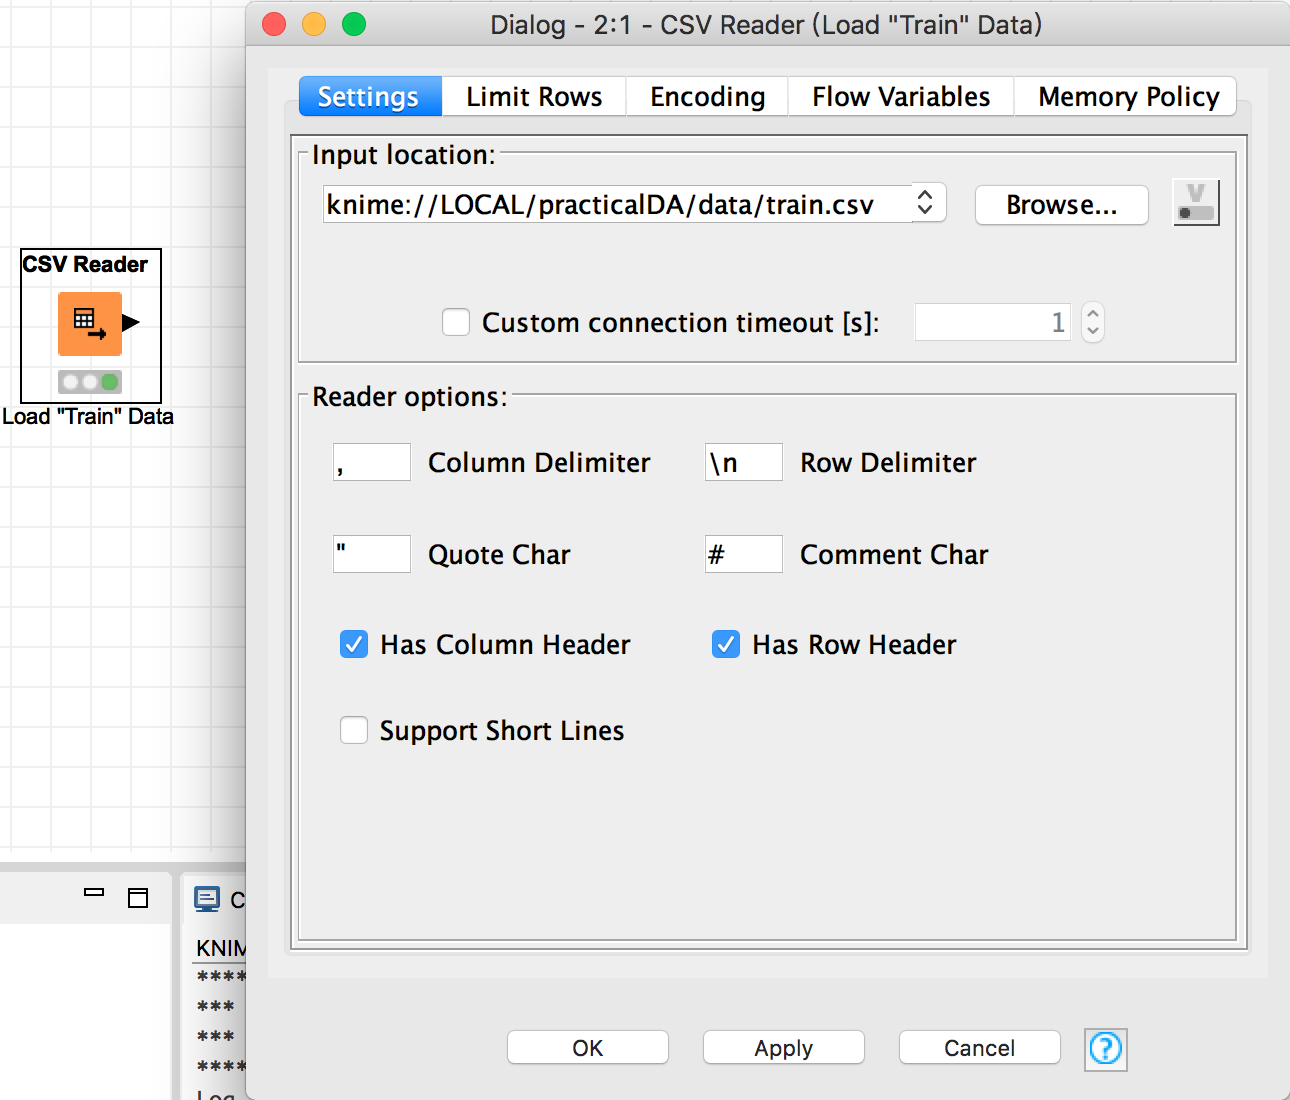Image resolution: width=1290 pixels, height=1100 pixels.
Task: Enable Support Short Lines checkbox
Action: [354, 730]
